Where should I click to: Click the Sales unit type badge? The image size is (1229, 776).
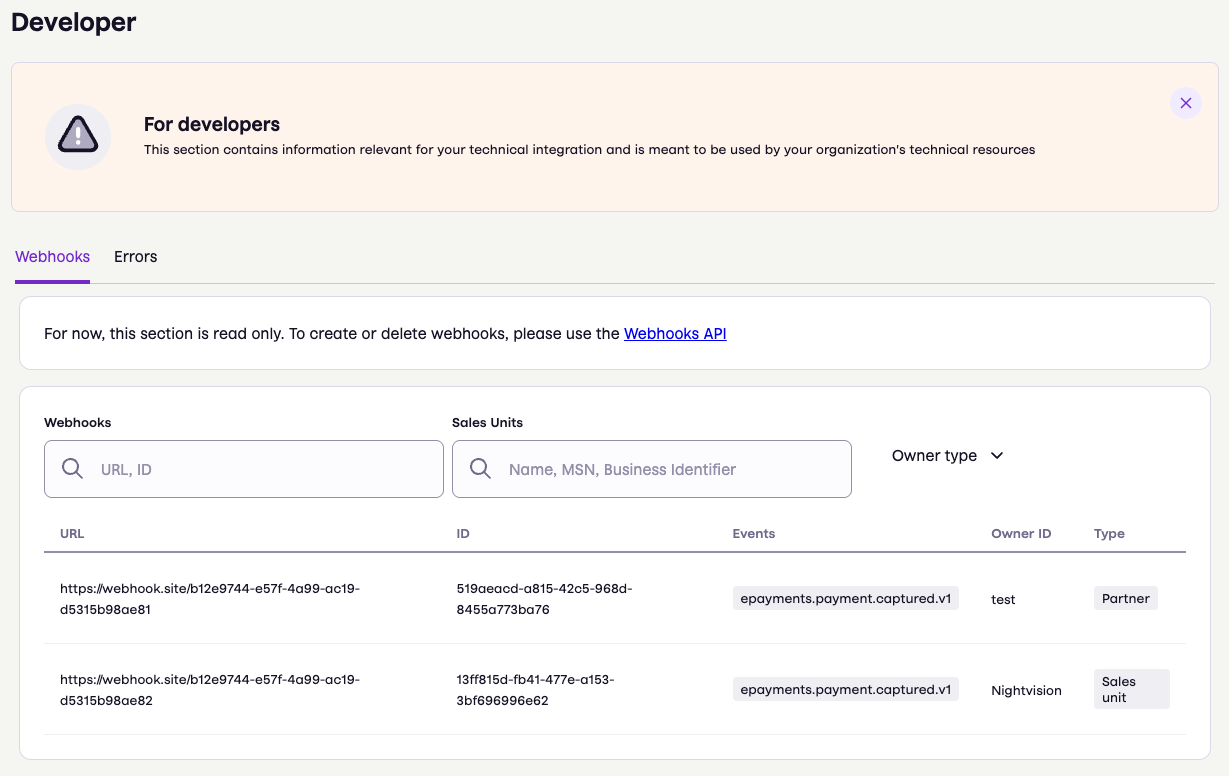point(1131,689)
